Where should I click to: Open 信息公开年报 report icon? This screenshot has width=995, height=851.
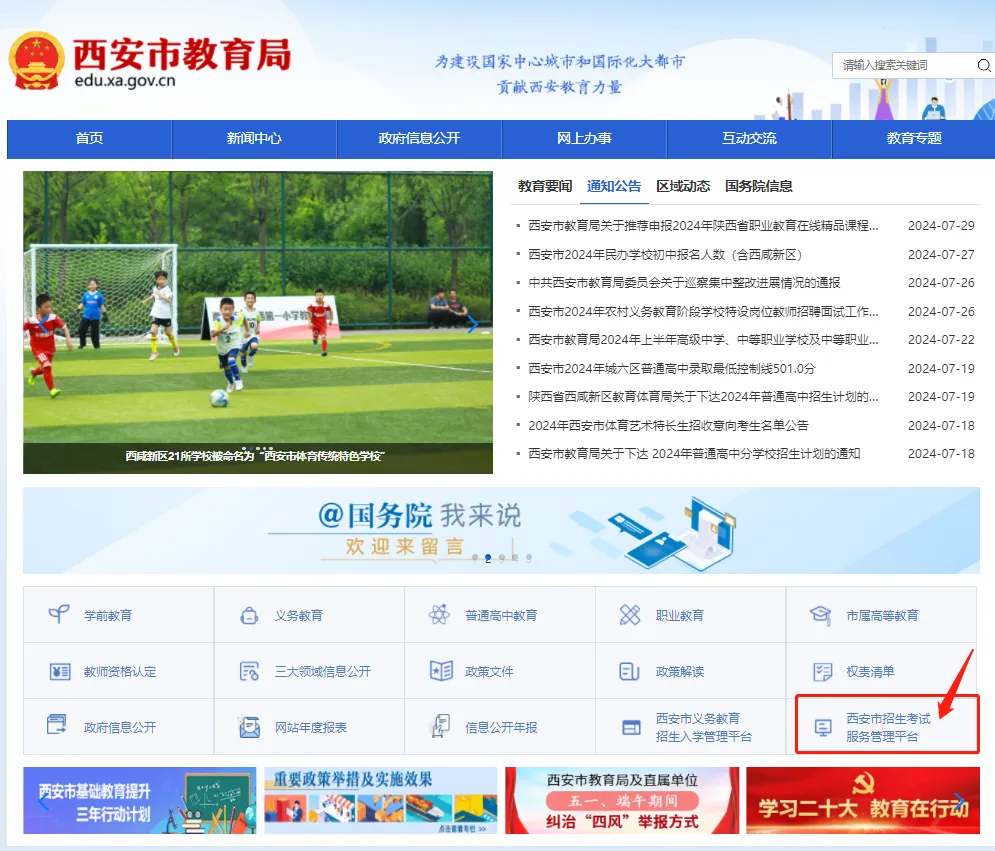click(x=440, y=726)
